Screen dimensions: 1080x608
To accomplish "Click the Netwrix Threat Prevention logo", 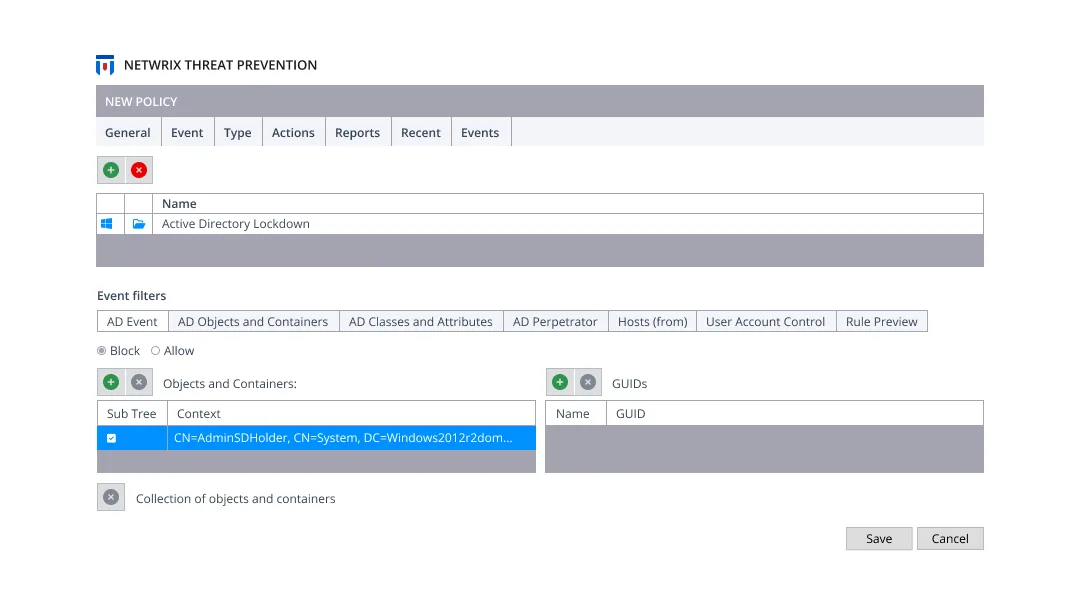I will [x=105, y=65].
